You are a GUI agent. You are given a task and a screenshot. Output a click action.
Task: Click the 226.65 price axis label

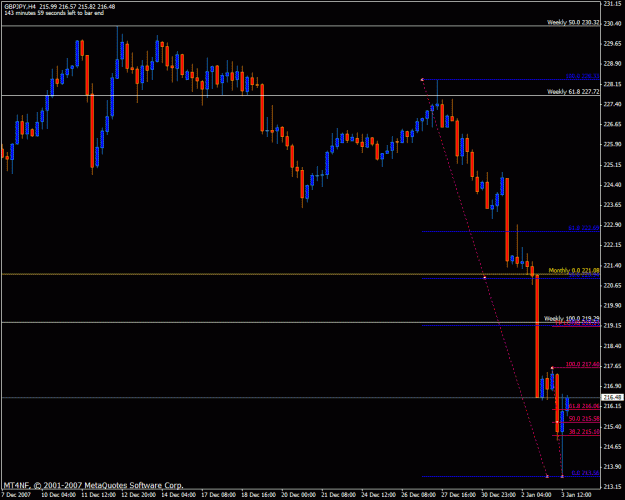[613, 124]
